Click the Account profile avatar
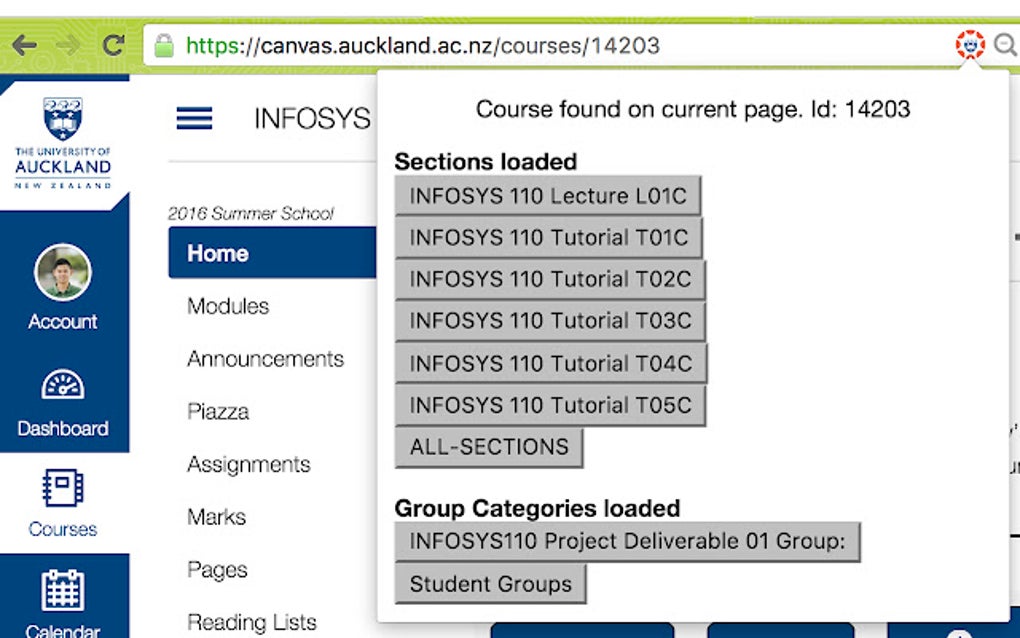 click(x=63, y=272)
